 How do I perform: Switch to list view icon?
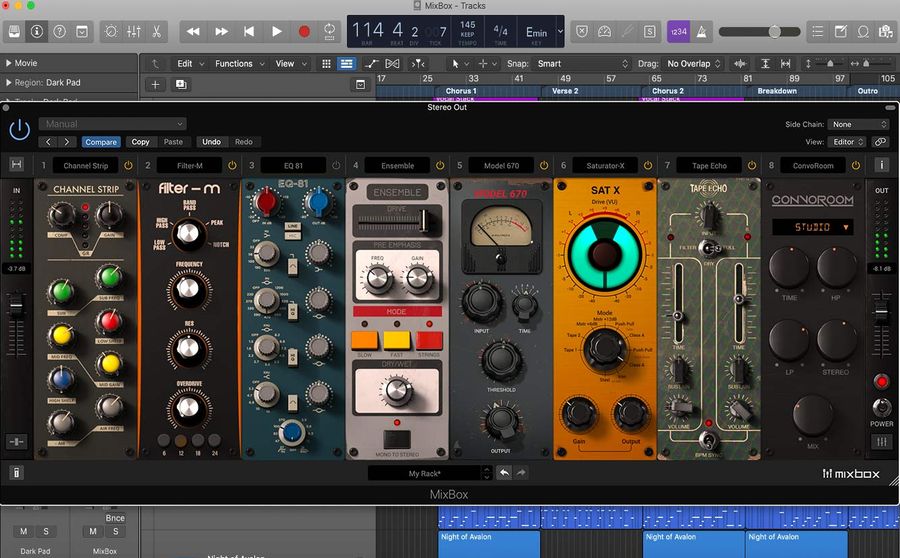click(x=346, y=64)
